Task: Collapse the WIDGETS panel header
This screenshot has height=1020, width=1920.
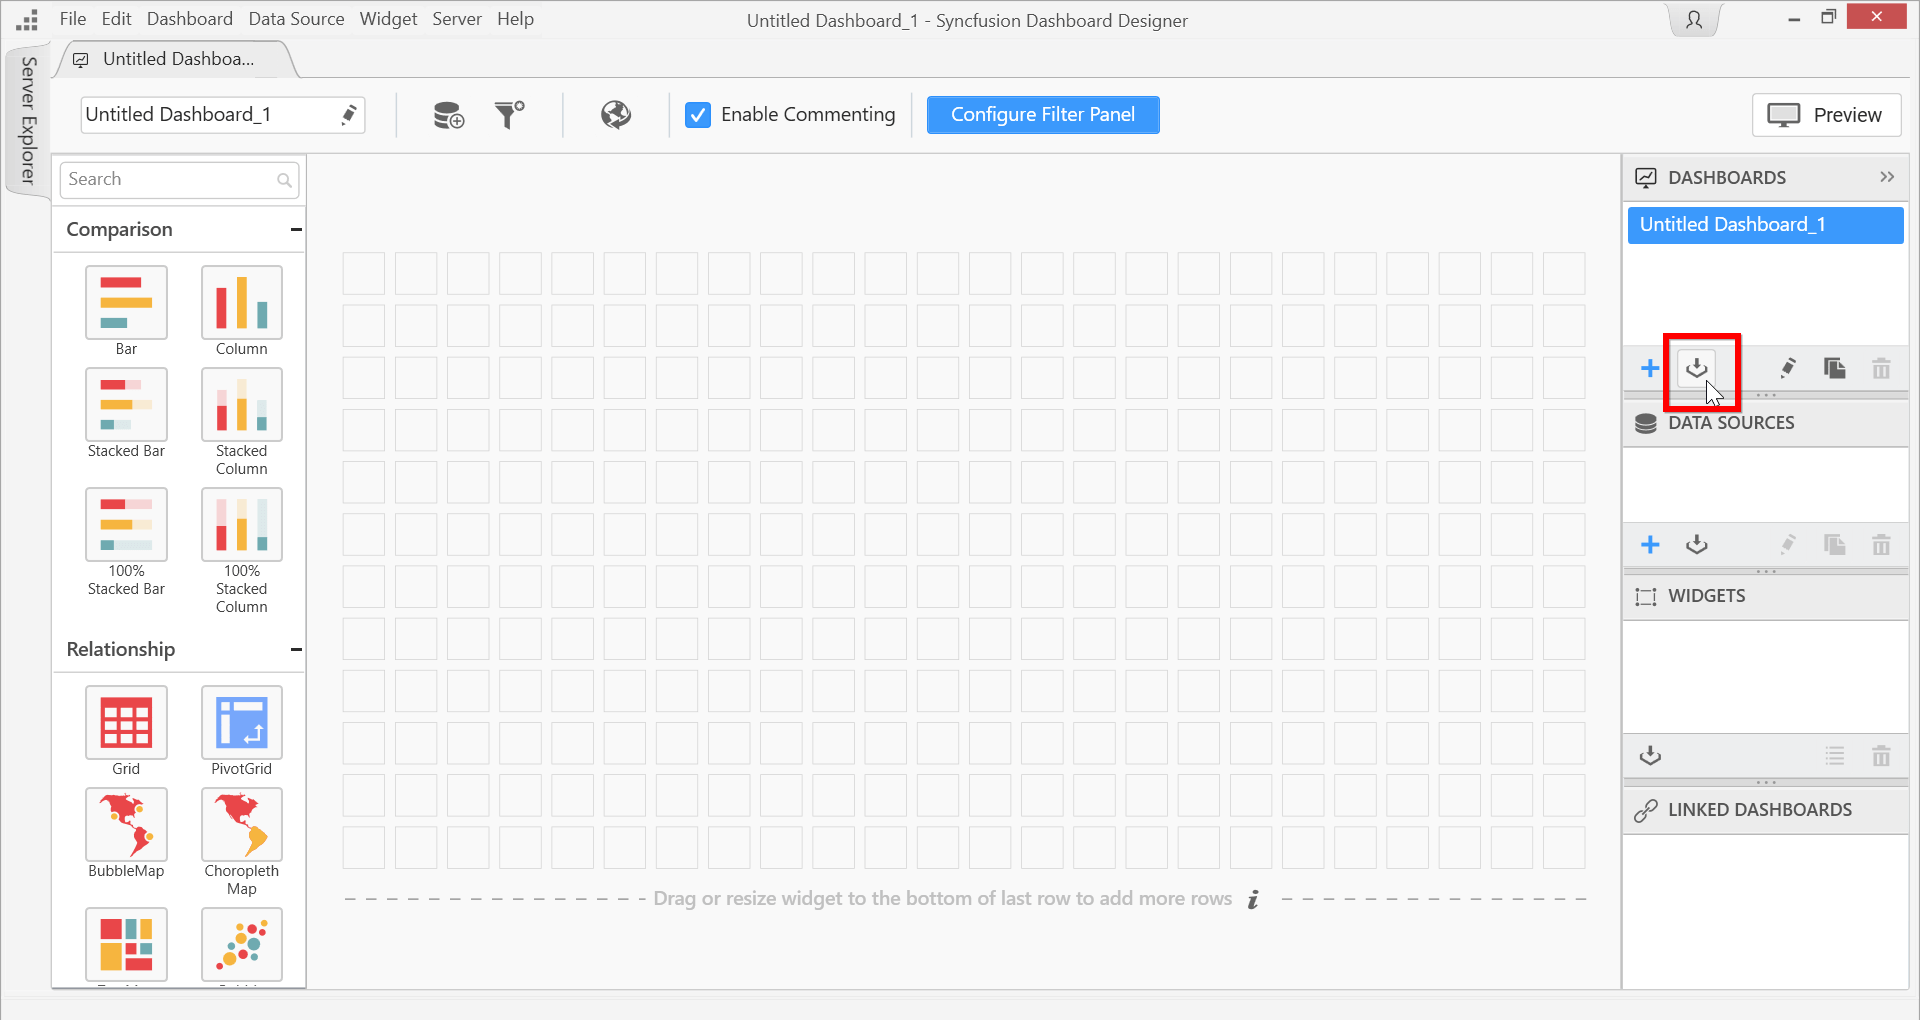Action: pyautogui.click(x=1765, y=596)
